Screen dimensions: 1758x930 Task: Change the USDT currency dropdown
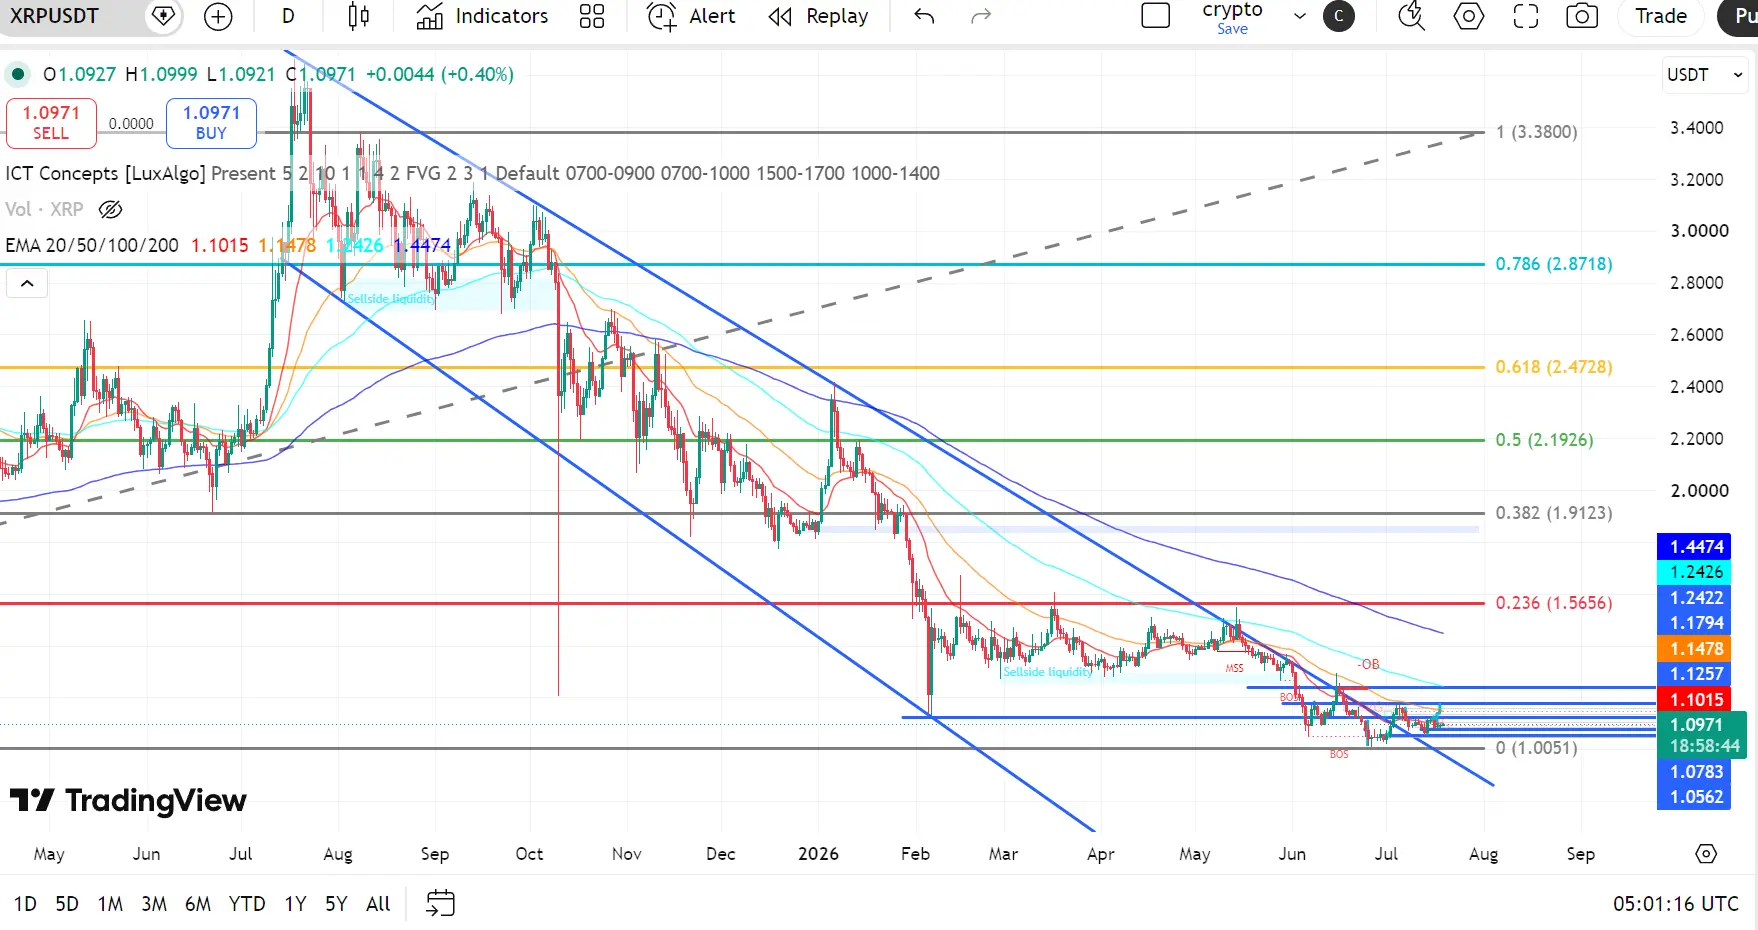(x=1704, y=75)
